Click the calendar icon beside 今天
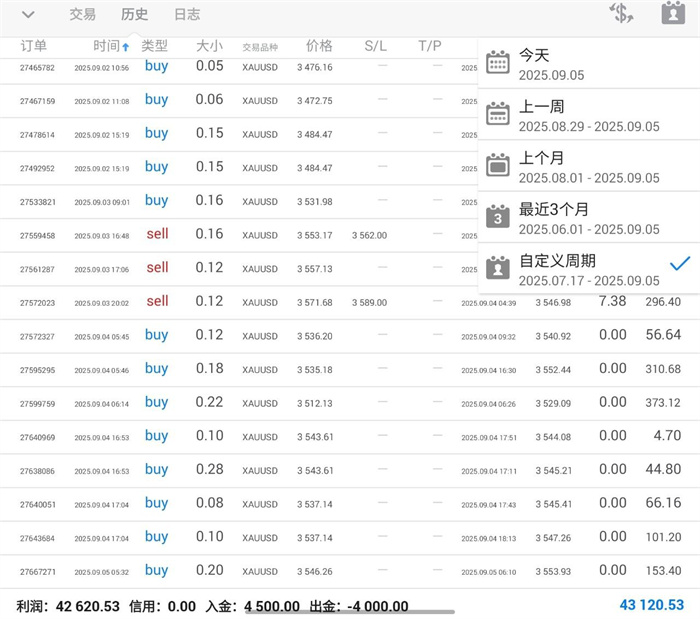The image size is (700, 619). pyautogui.click(x=498, y=62)
